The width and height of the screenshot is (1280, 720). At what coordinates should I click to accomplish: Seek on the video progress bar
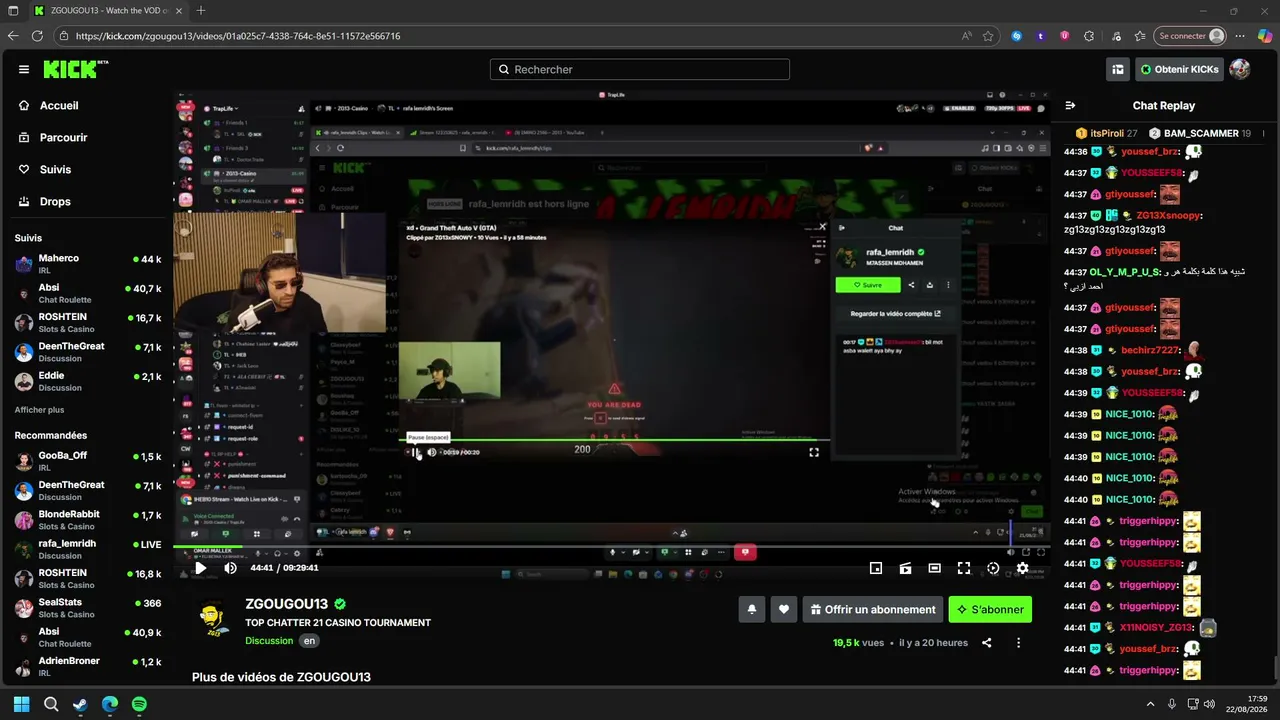pos(612,547)
